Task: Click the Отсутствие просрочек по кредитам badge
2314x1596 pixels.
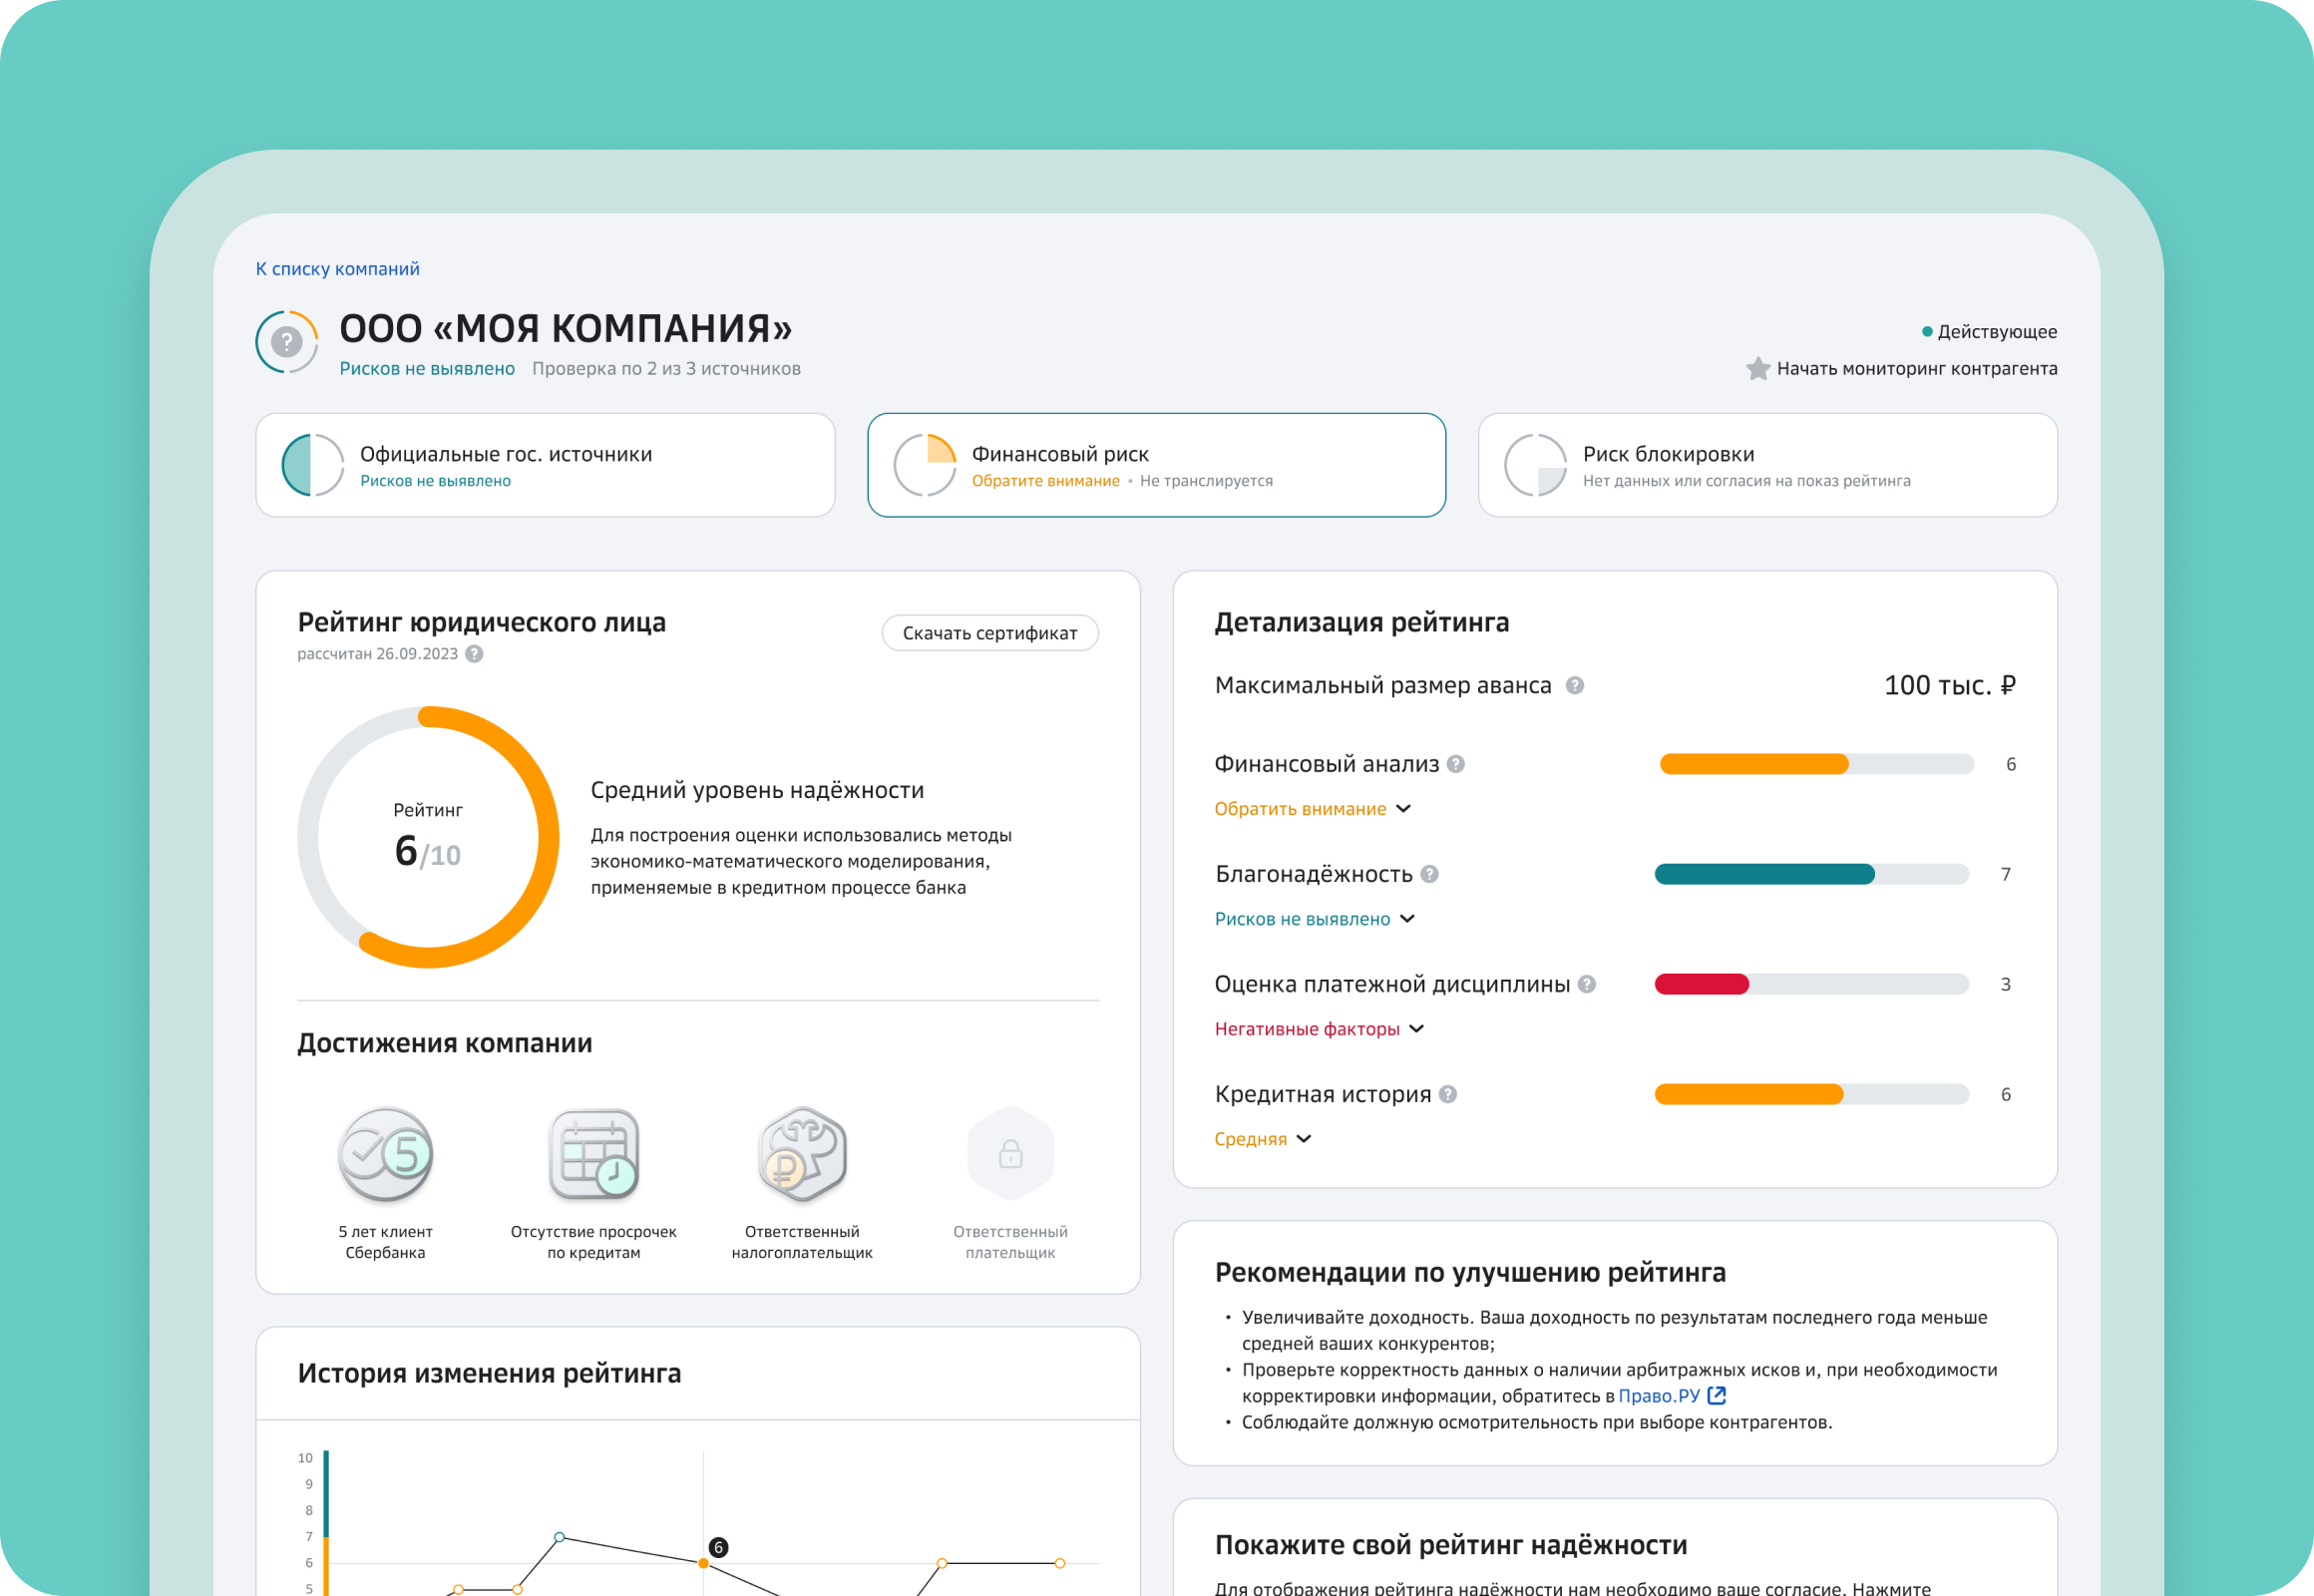Action: 594,1154
